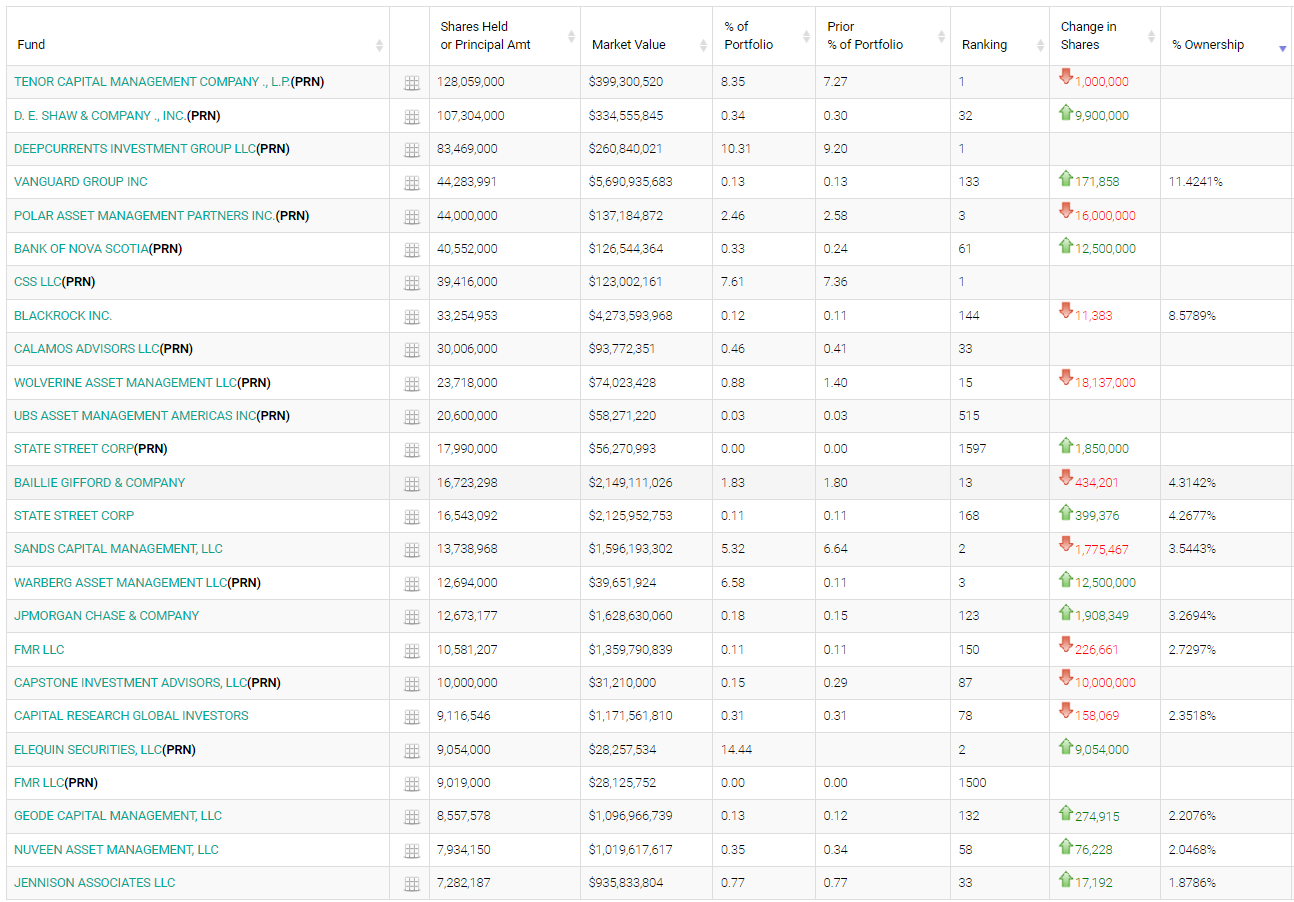
Task: Click green up arrow beside 9,900,000 change
Action: click(x=1066, y=112)
